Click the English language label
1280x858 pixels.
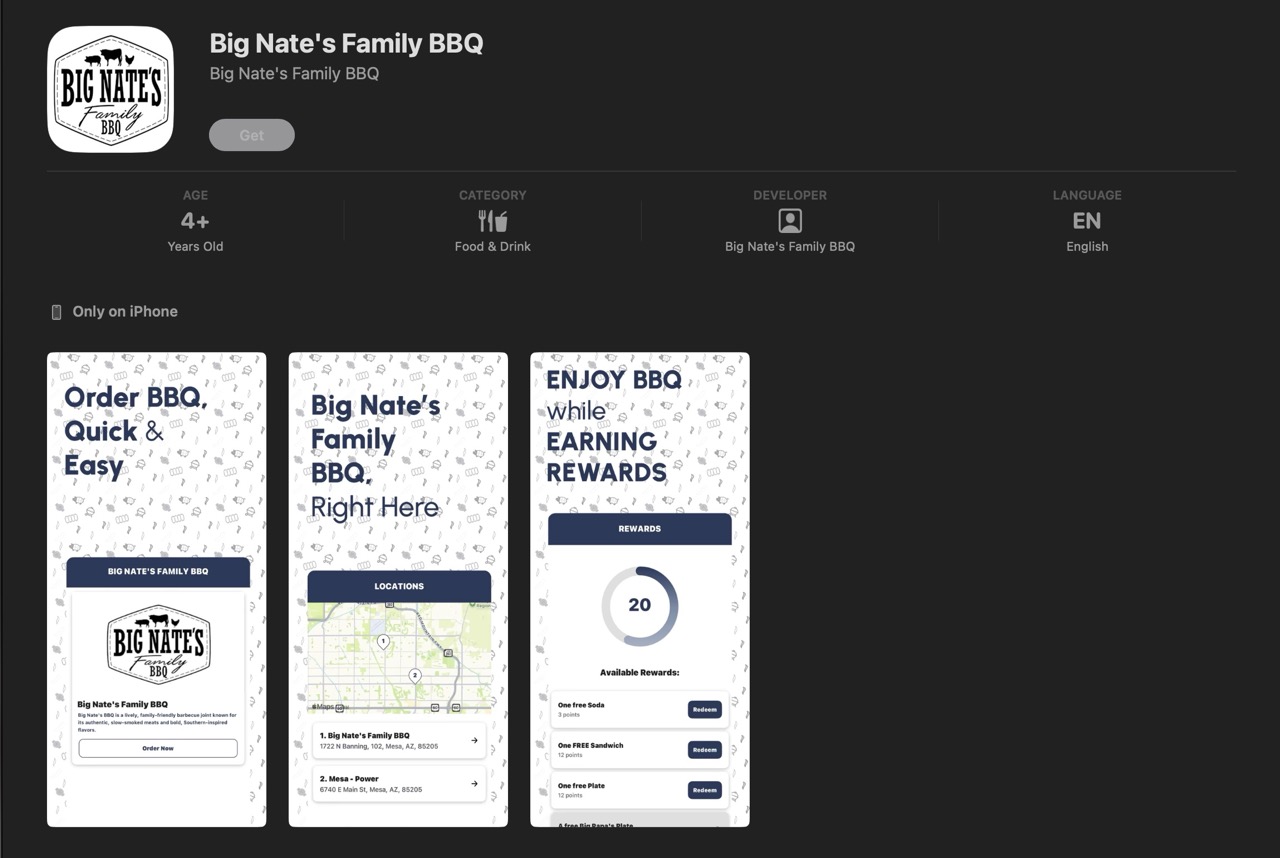pos(1087,246)
